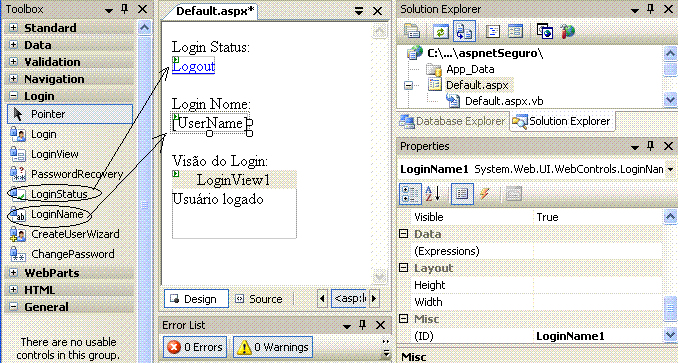Screen dimensions: 678x363
Task: Select the asp tag navigator button
Action: [x=349, y=299]
